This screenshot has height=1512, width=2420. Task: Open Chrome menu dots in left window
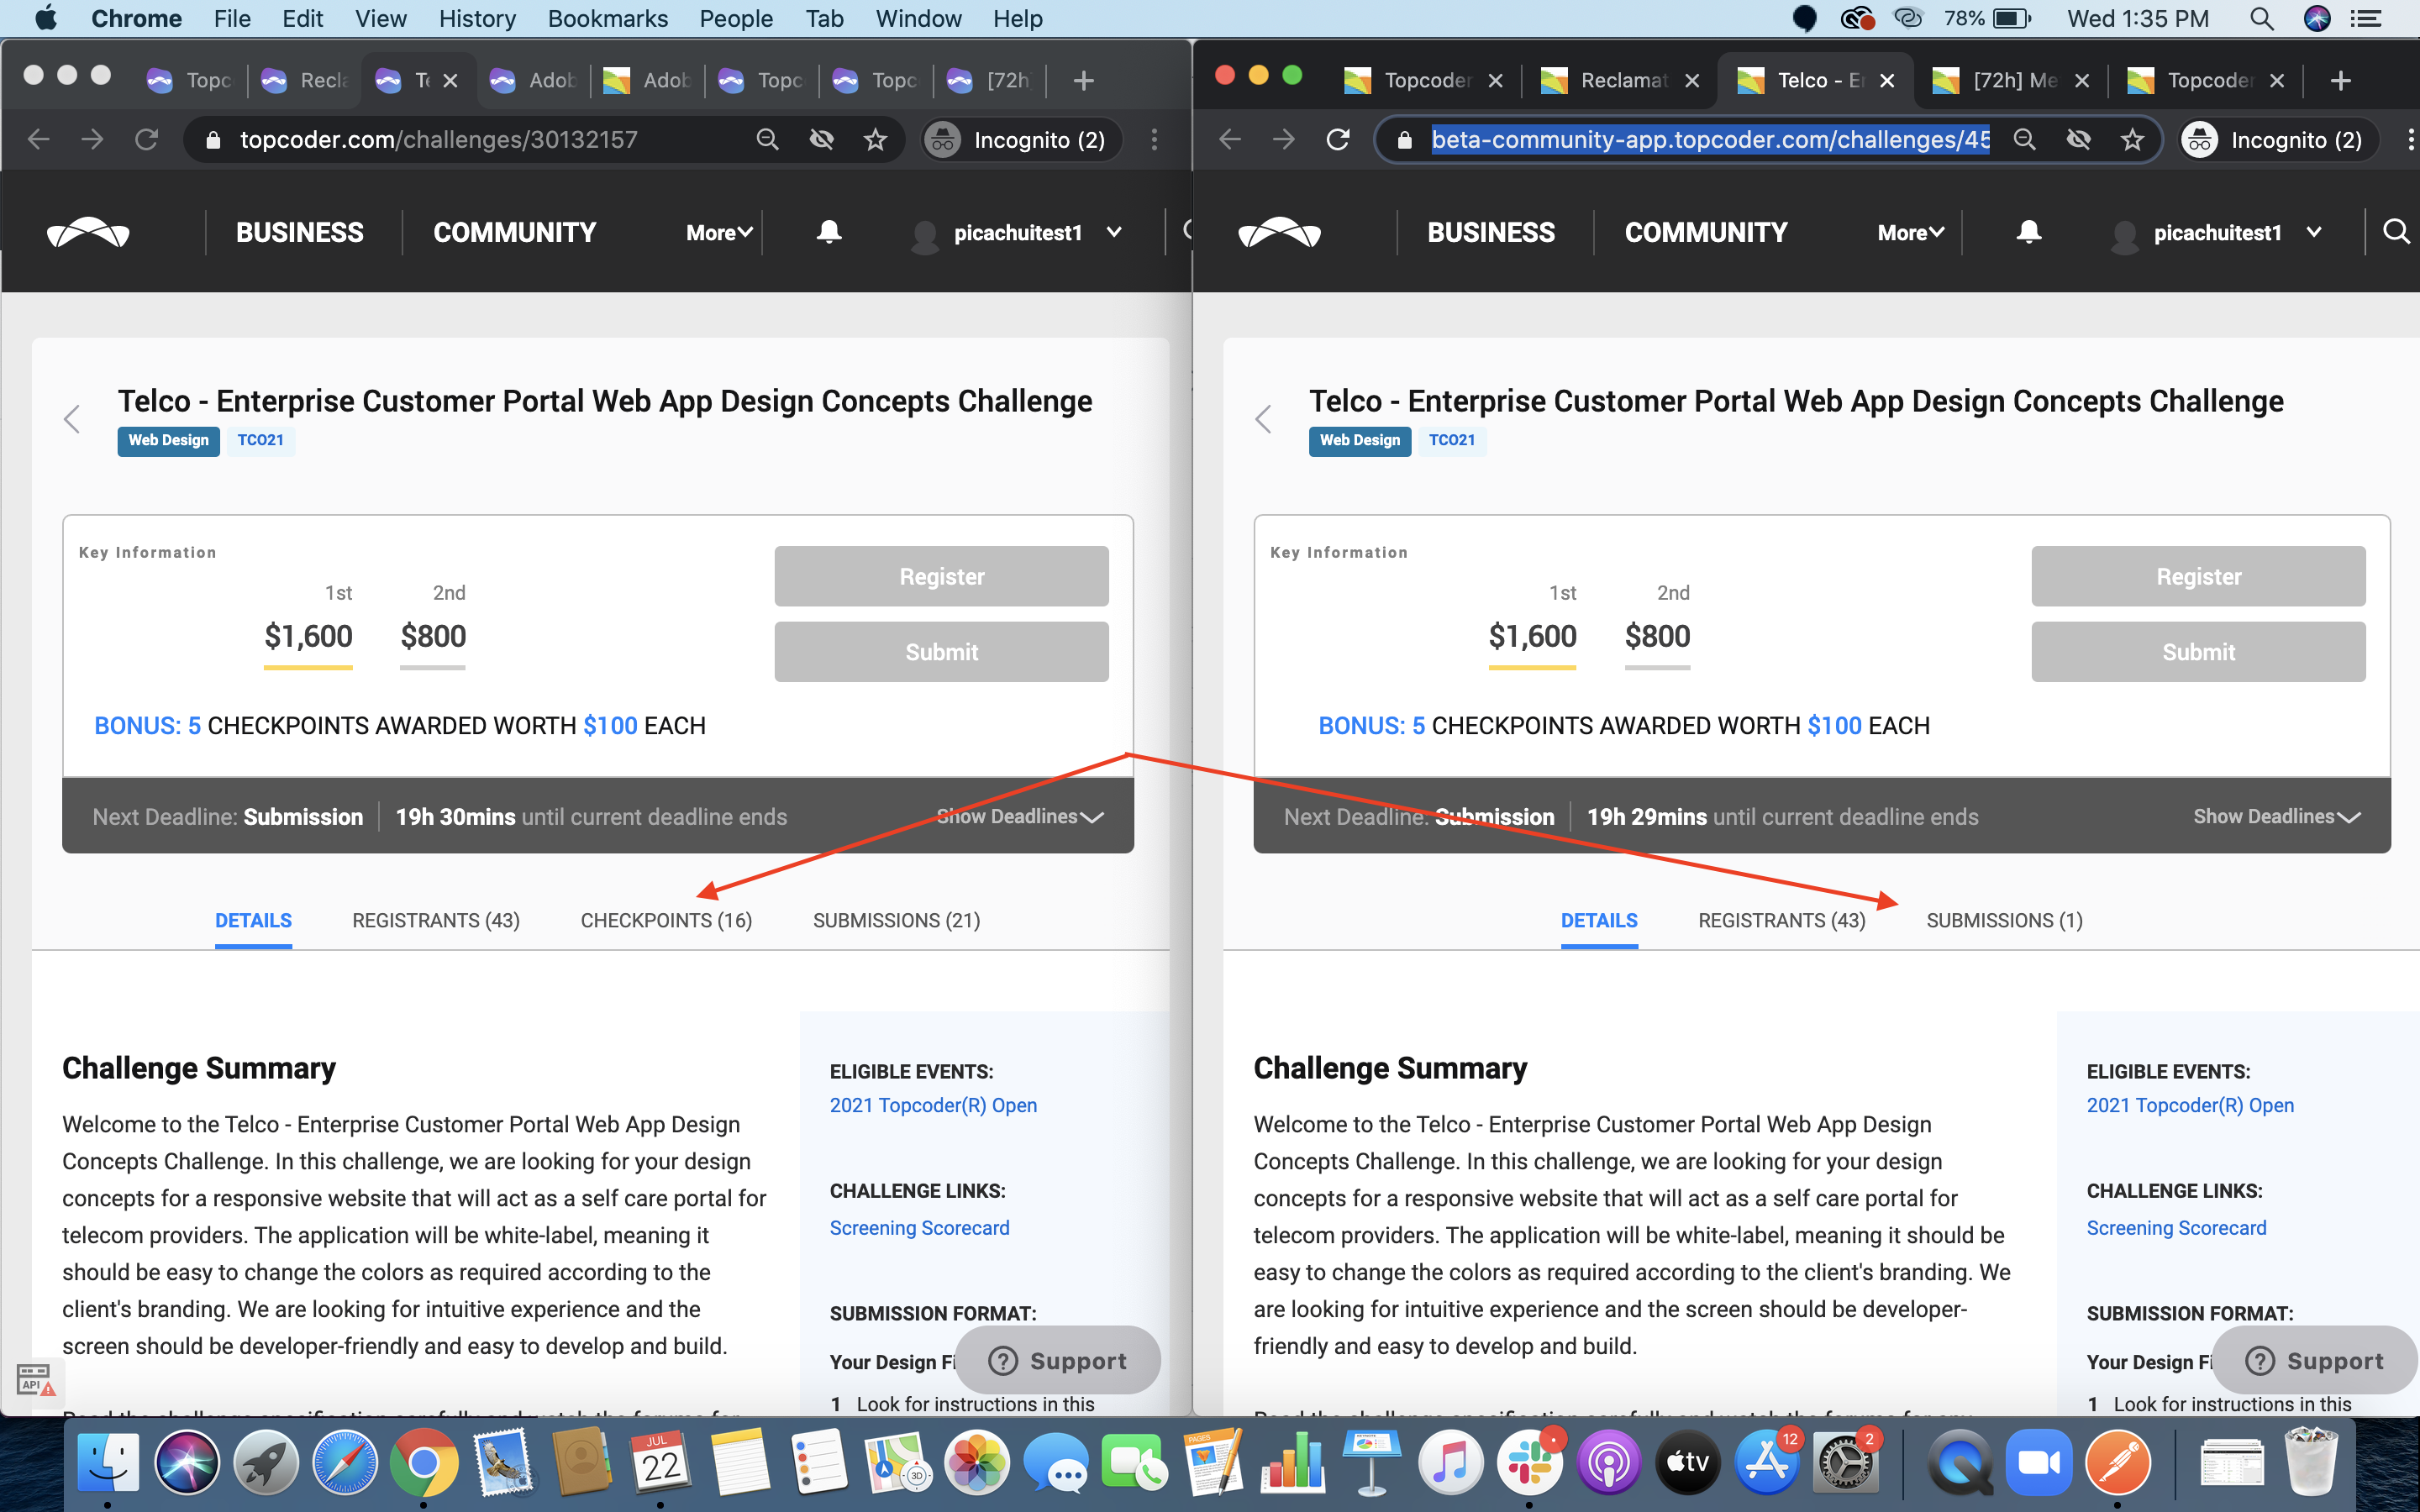(1154, 139)
